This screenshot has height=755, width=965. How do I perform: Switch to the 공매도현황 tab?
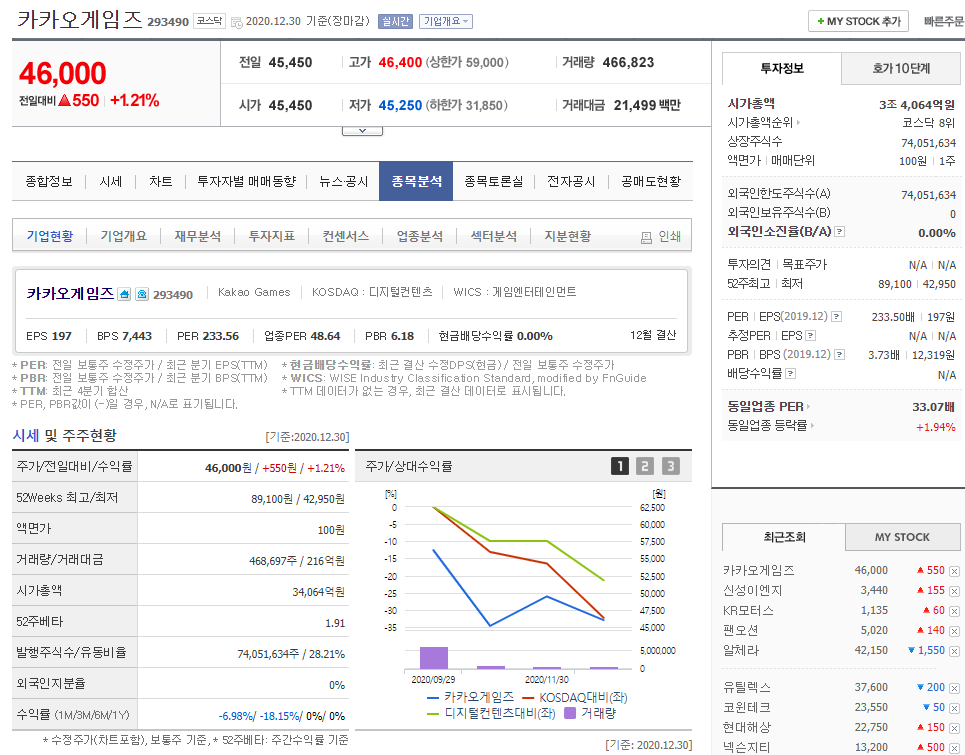tap(651, 182)
